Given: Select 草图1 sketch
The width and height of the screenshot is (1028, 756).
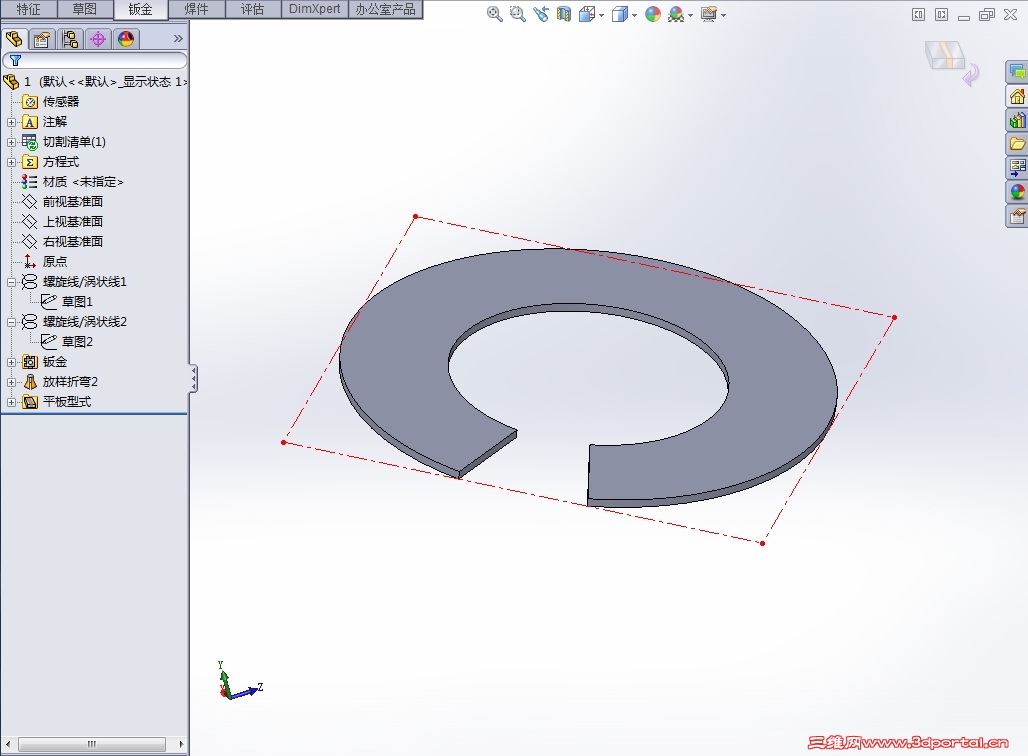Looking at the screenshot, I should (x=77, y=302).
